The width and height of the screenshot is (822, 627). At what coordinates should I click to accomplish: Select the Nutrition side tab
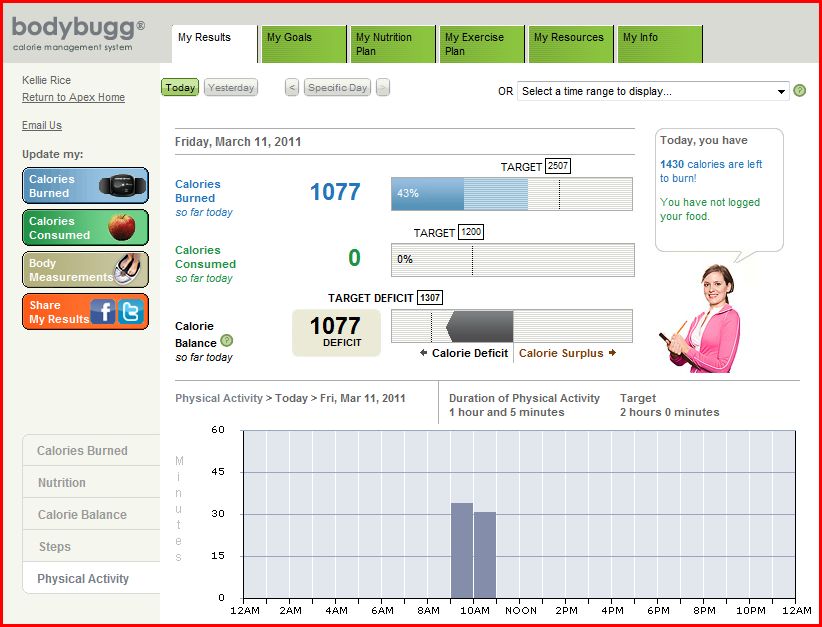coord(91,482)
